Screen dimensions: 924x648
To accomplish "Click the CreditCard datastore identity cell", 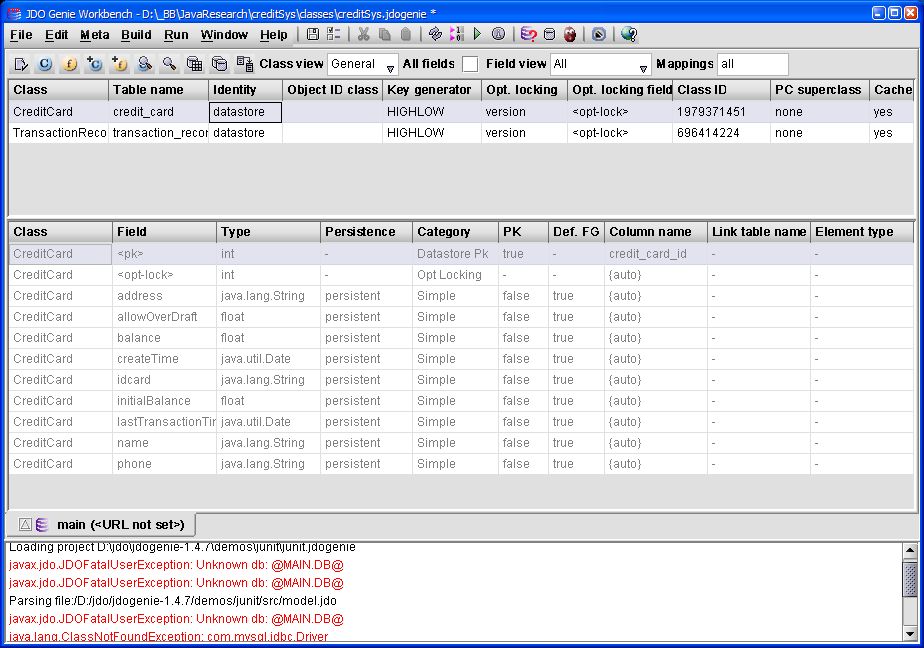I will [245, 112].
